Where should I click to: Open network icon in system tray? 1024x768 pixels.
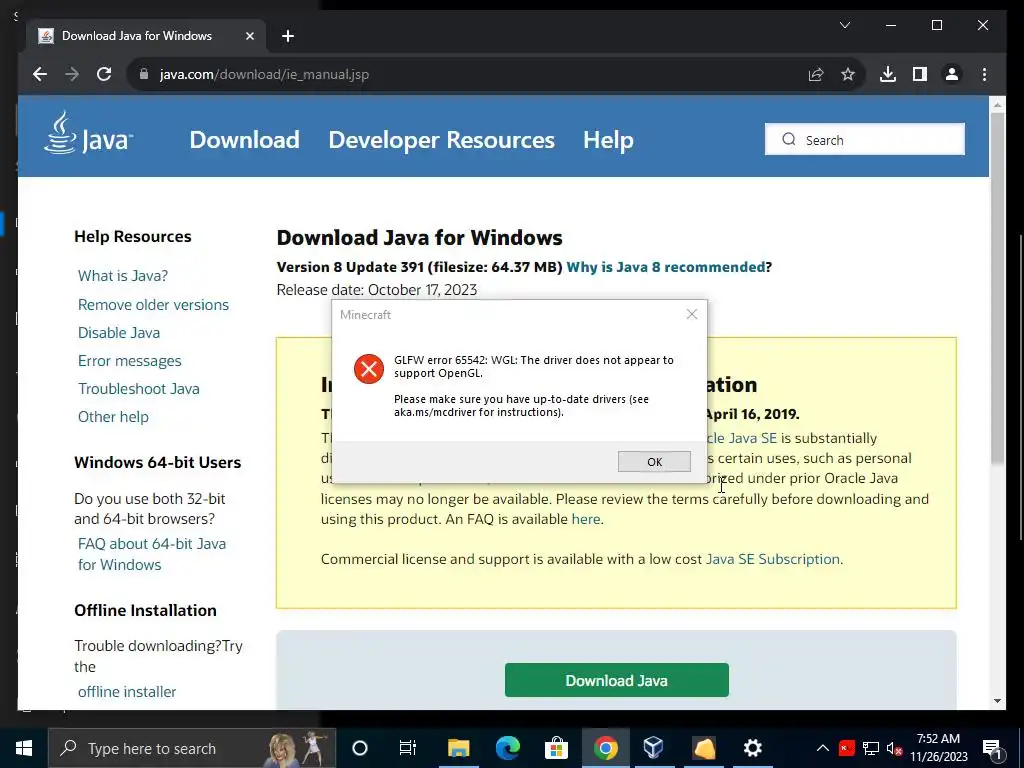[x=871, y=748]
